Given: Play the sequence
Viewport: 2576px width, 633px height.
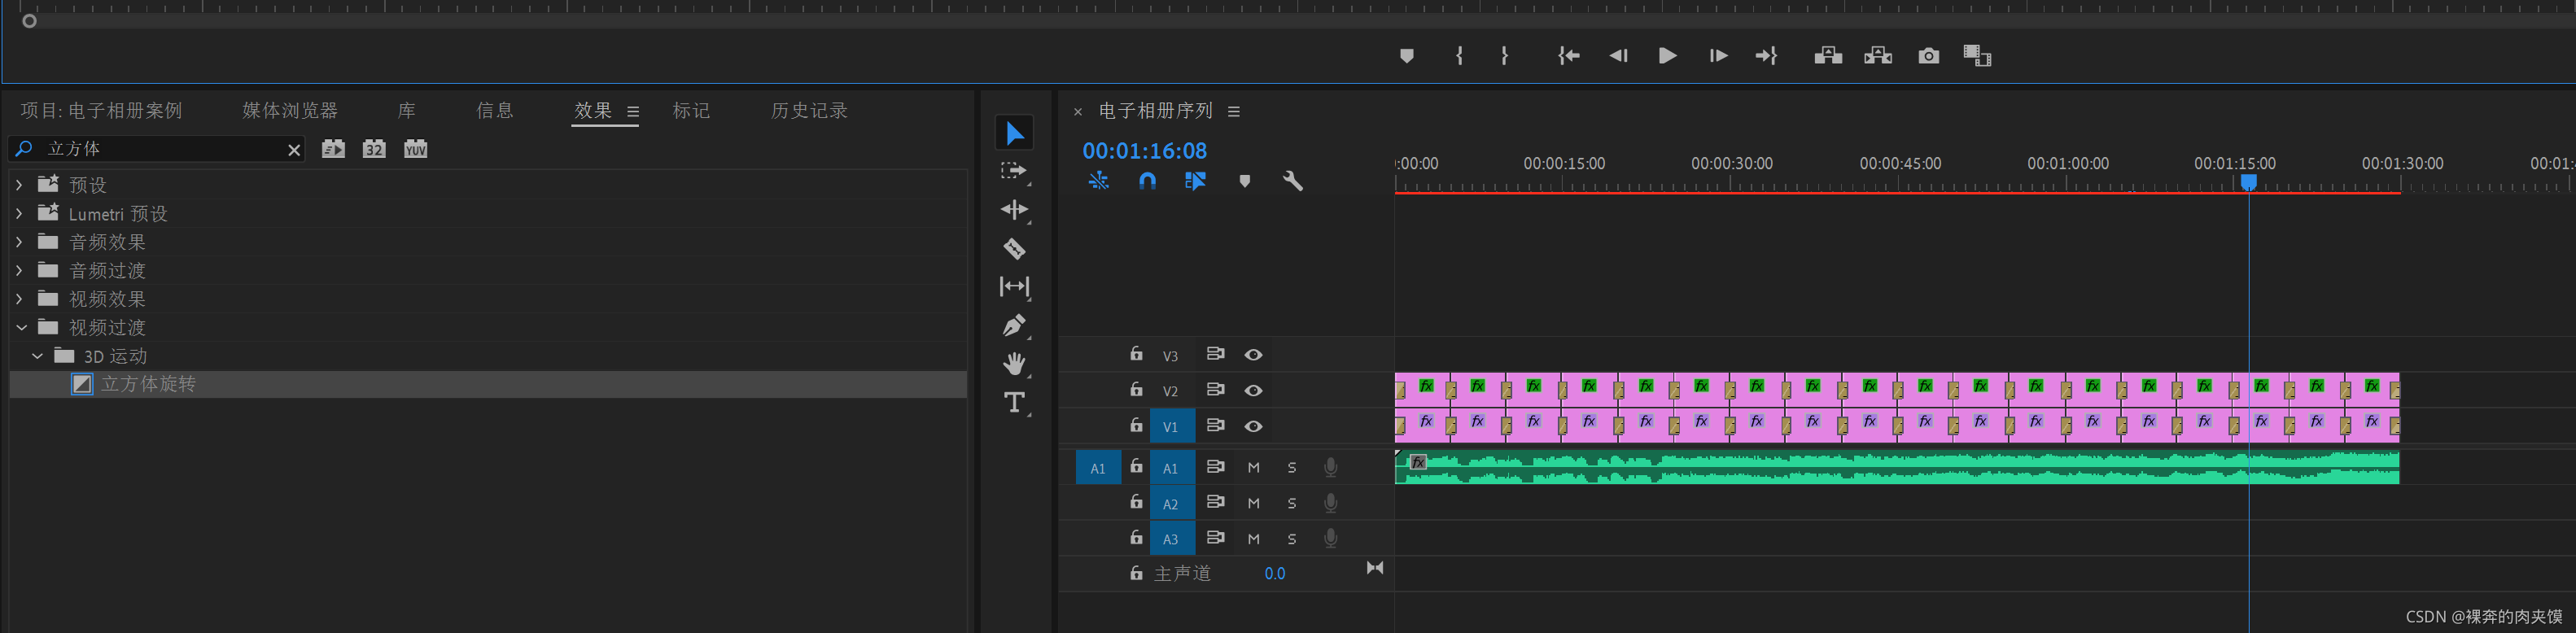Looking at the screenshot, I should (x=1667, y=56).
